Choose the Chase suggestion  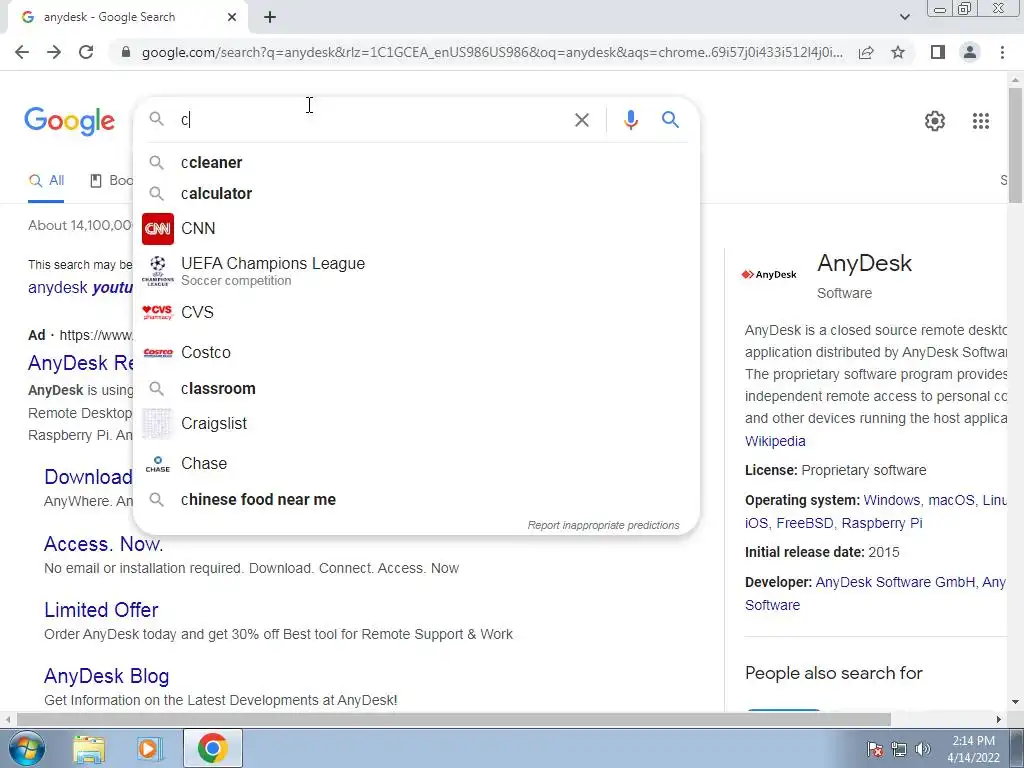415,464
